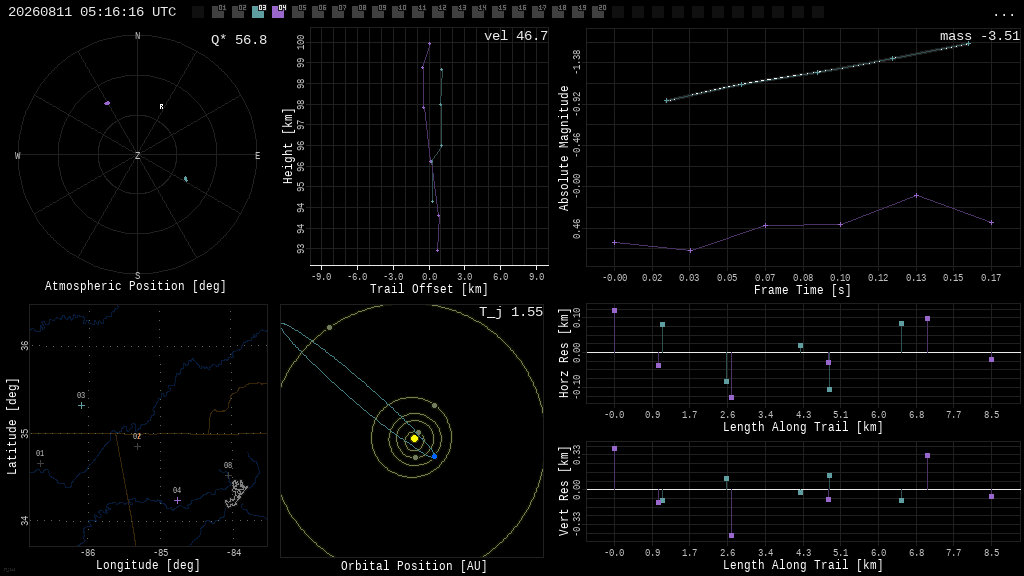Select station 12 square

coord(438,12)
